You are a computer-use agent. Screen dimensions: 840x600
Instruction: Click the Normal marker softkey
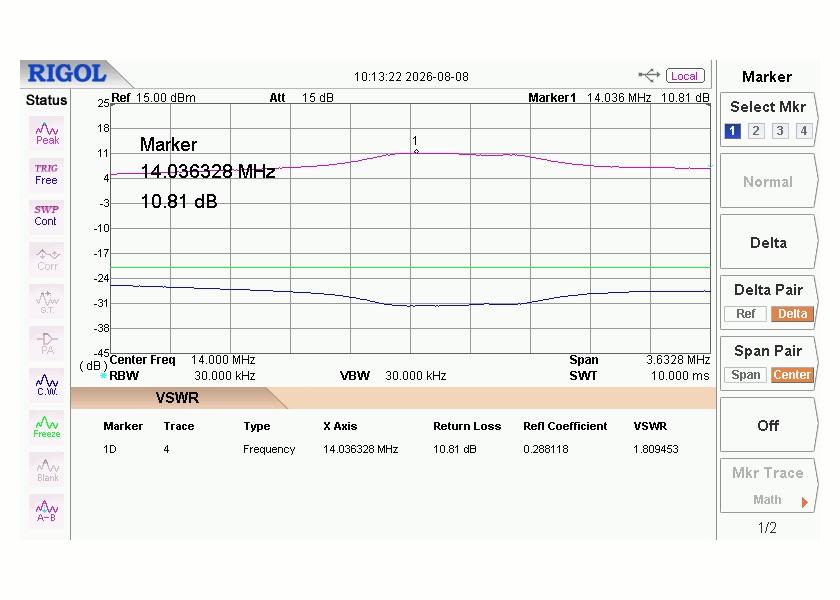pyautogui.click(x=768, y=182)
